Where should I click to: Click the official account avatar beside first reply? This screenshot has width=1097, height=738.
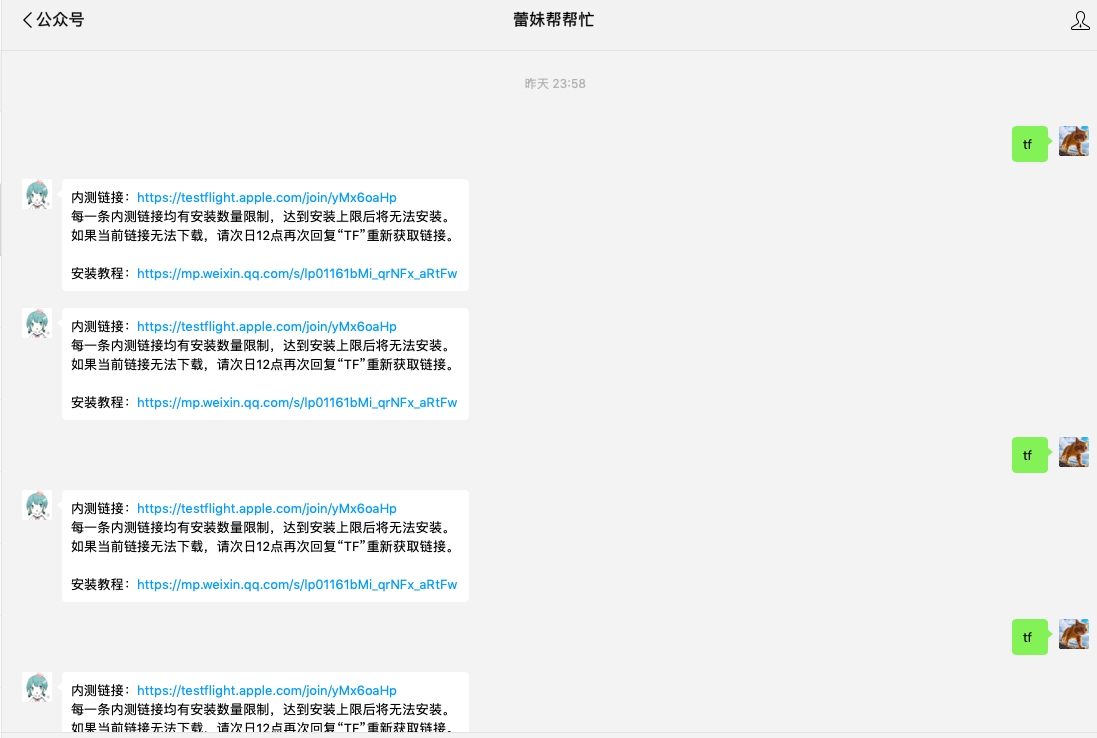point(37,195)
